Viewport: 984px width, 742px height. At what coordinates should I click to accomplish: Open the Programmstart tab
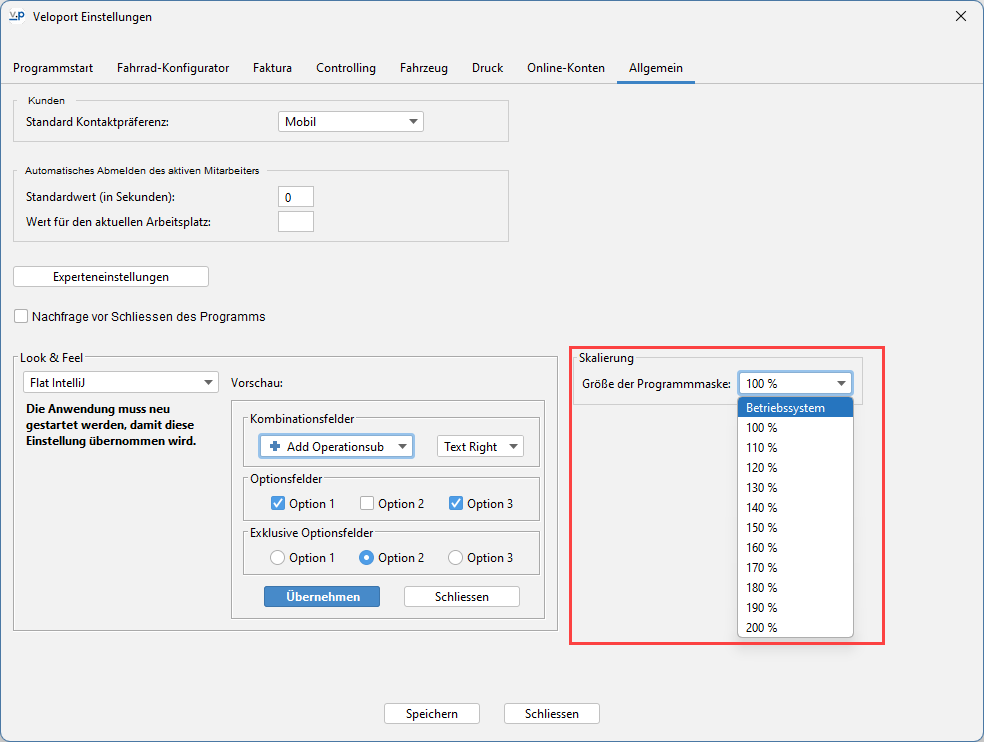pos(53,68)
